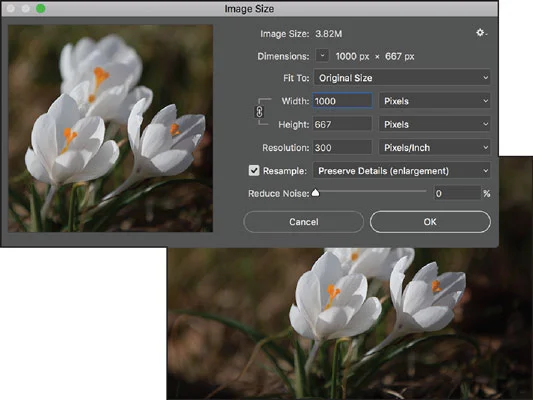The width and height of the screenshot is (533, 400).
Task: Click the Width input field showing 1000
Action: click(342, 101)
